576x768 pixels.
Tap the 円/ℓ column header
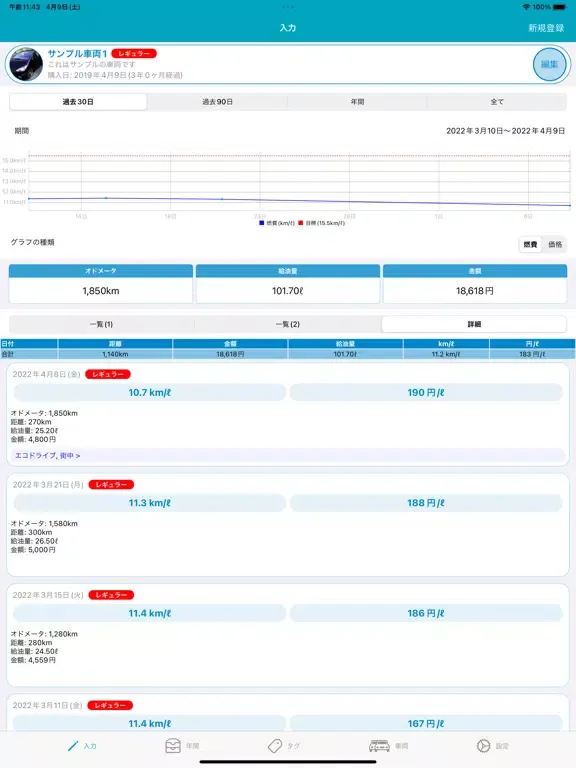532,344
